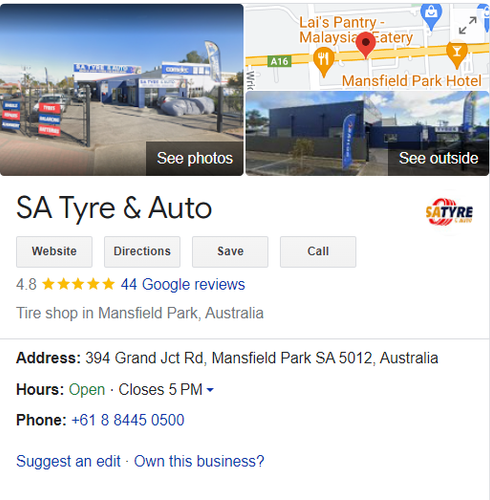The width and height of the screenshot is (490, 500).
Task: Open the 44 Google reviews link
Action: pyautogui.click(x=183, y=285)
